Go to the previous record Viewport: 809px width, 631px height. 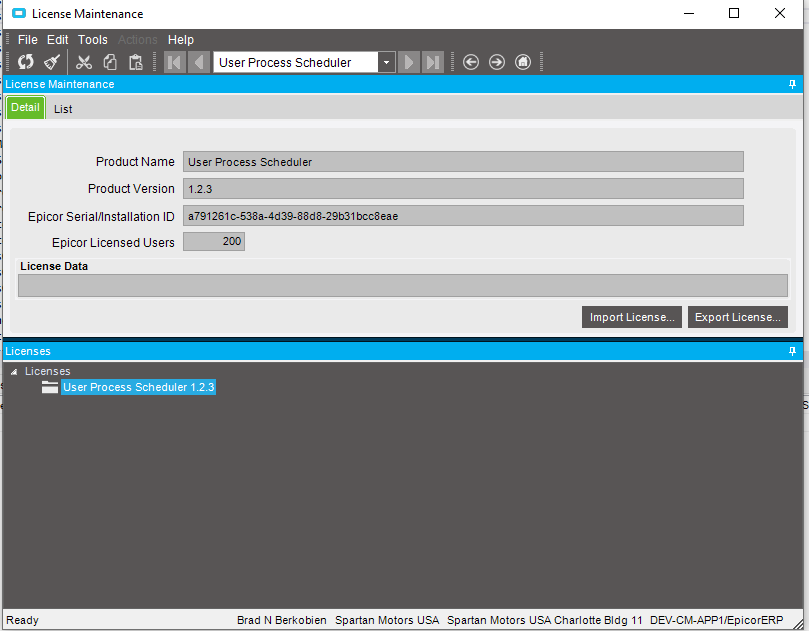[x=199, y=62]
